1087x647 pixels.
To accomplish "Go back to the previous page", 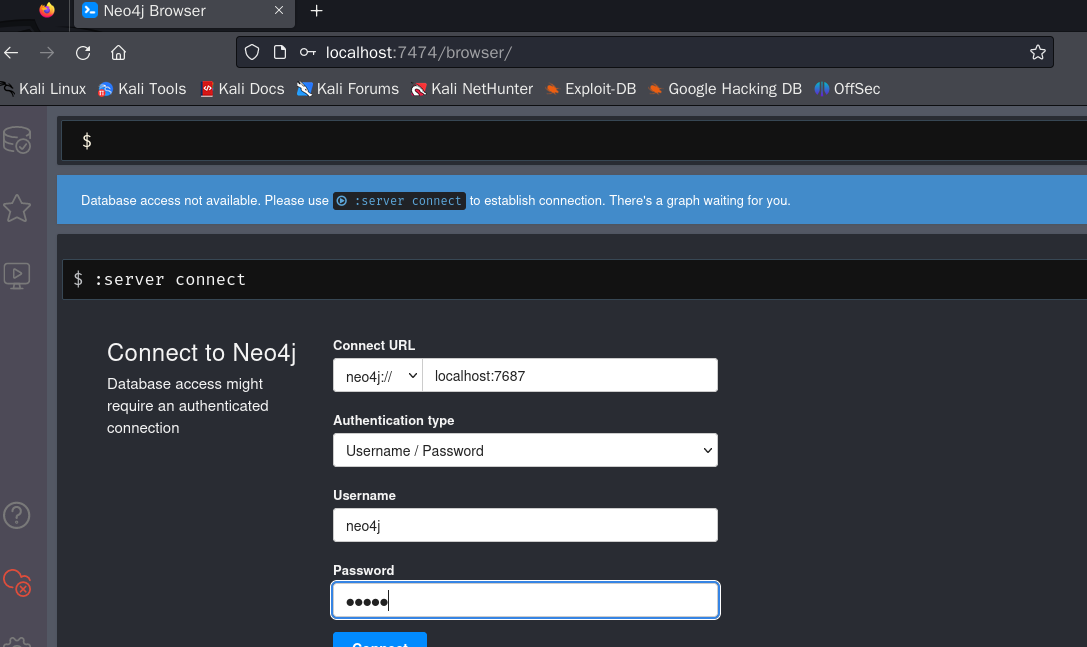I will 12,52.
